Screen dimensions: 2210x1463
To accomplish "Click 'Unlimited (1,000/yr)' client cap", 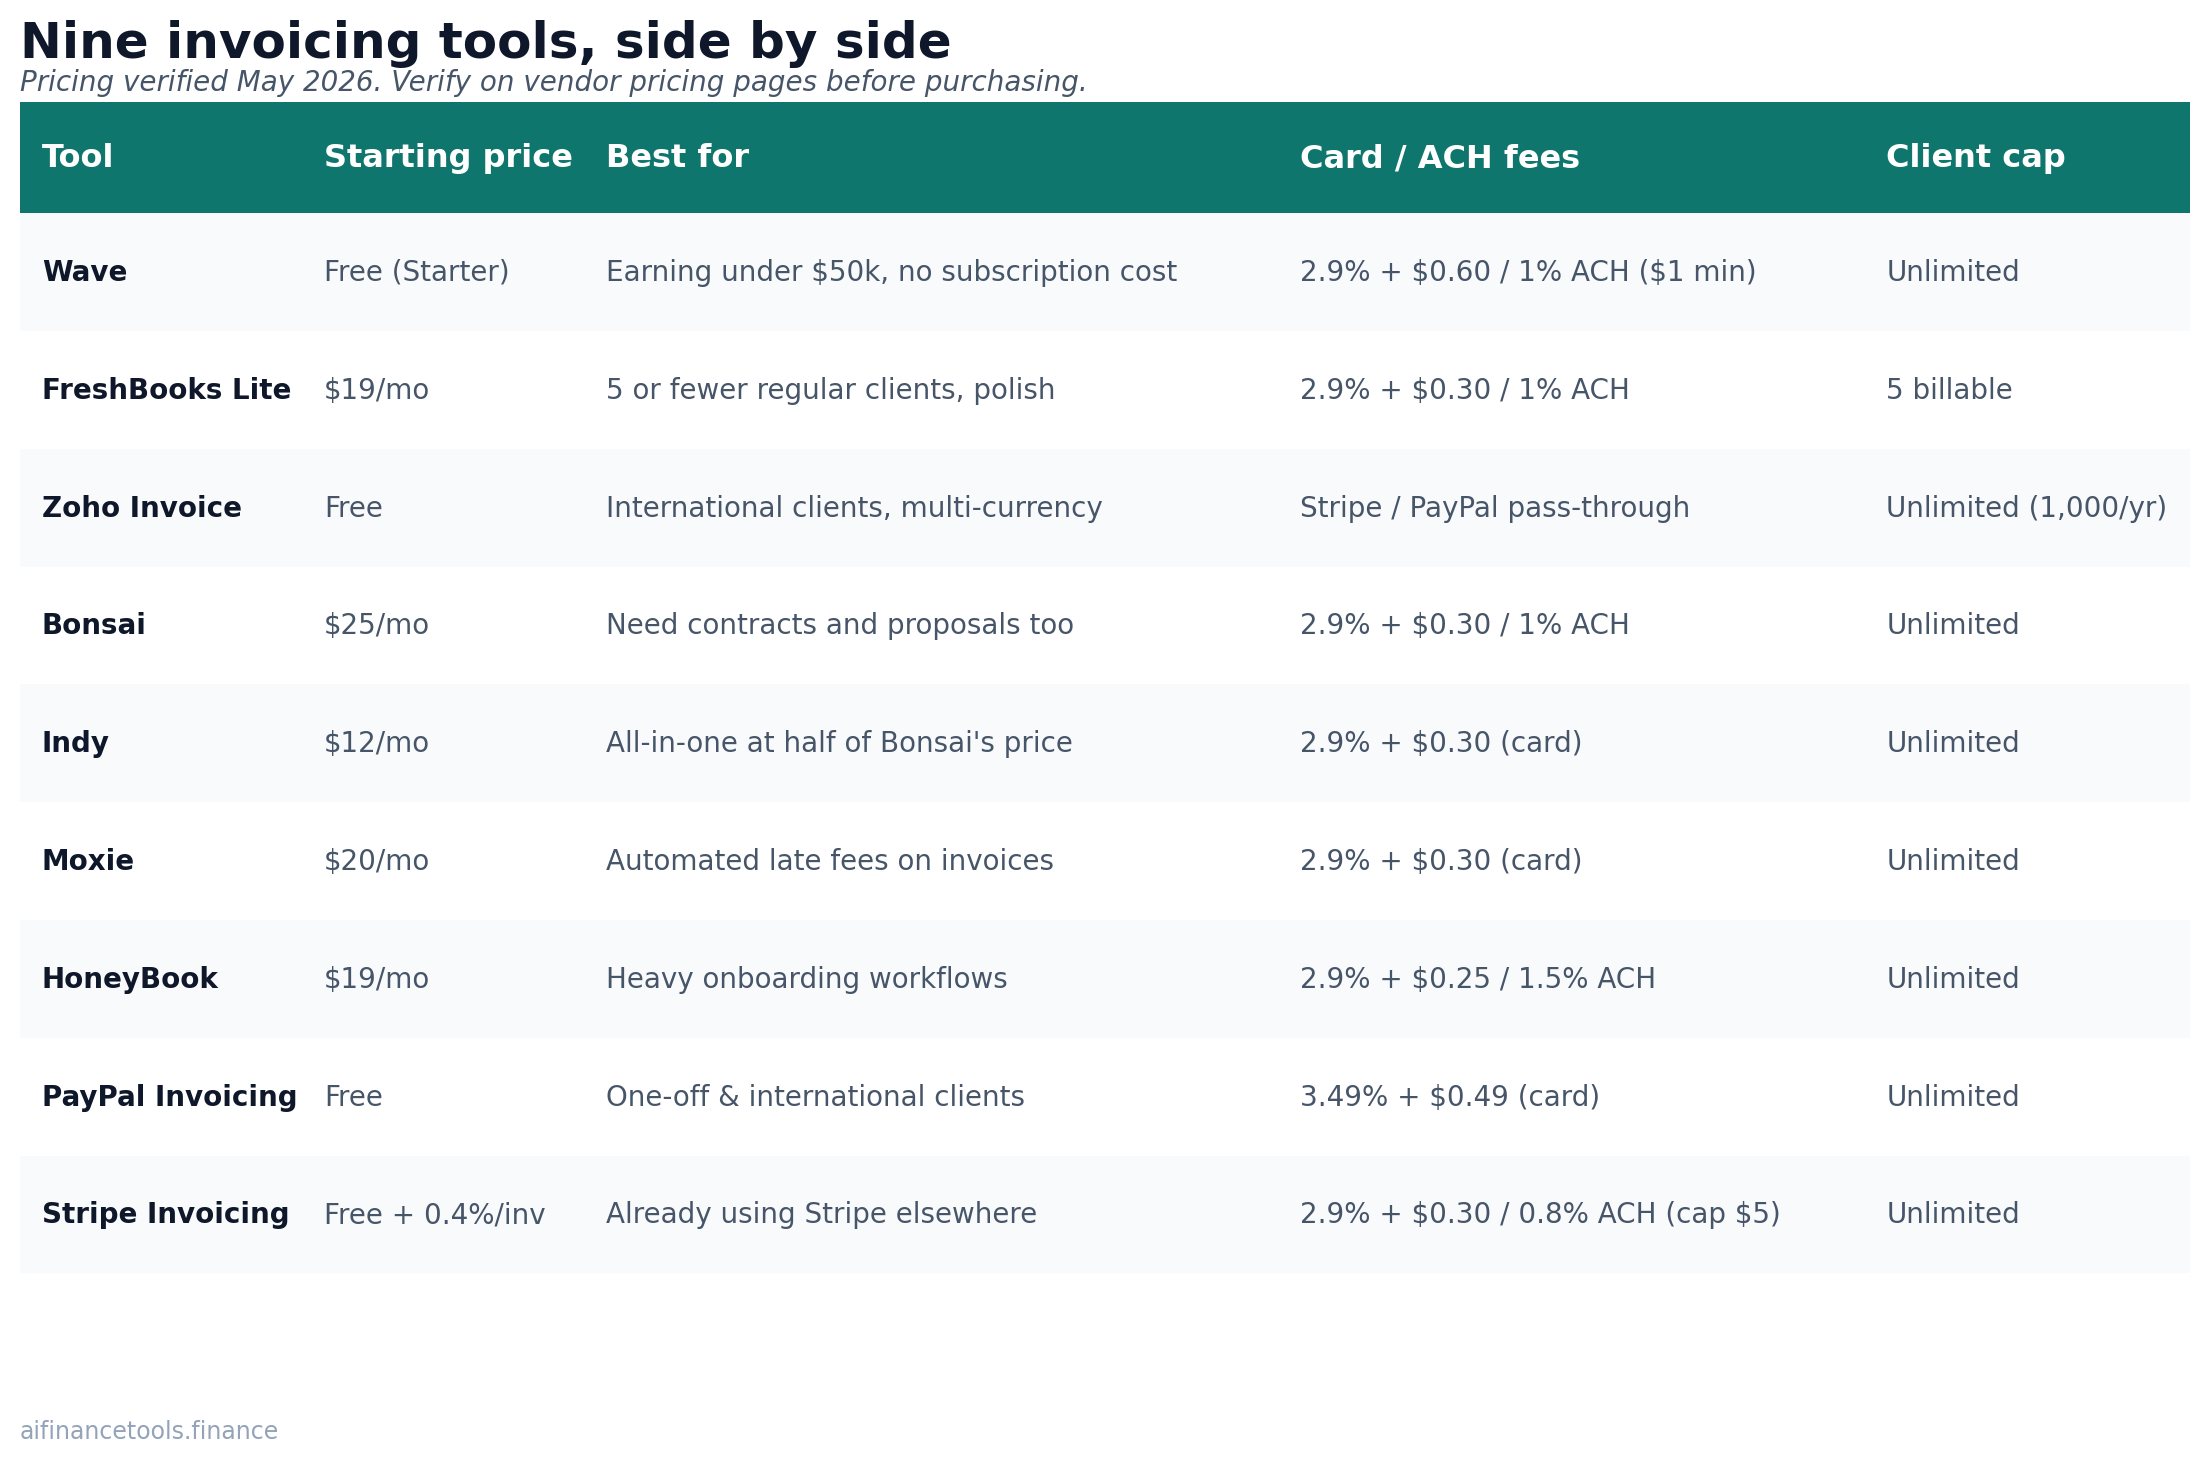I will tap(2026, 508).
